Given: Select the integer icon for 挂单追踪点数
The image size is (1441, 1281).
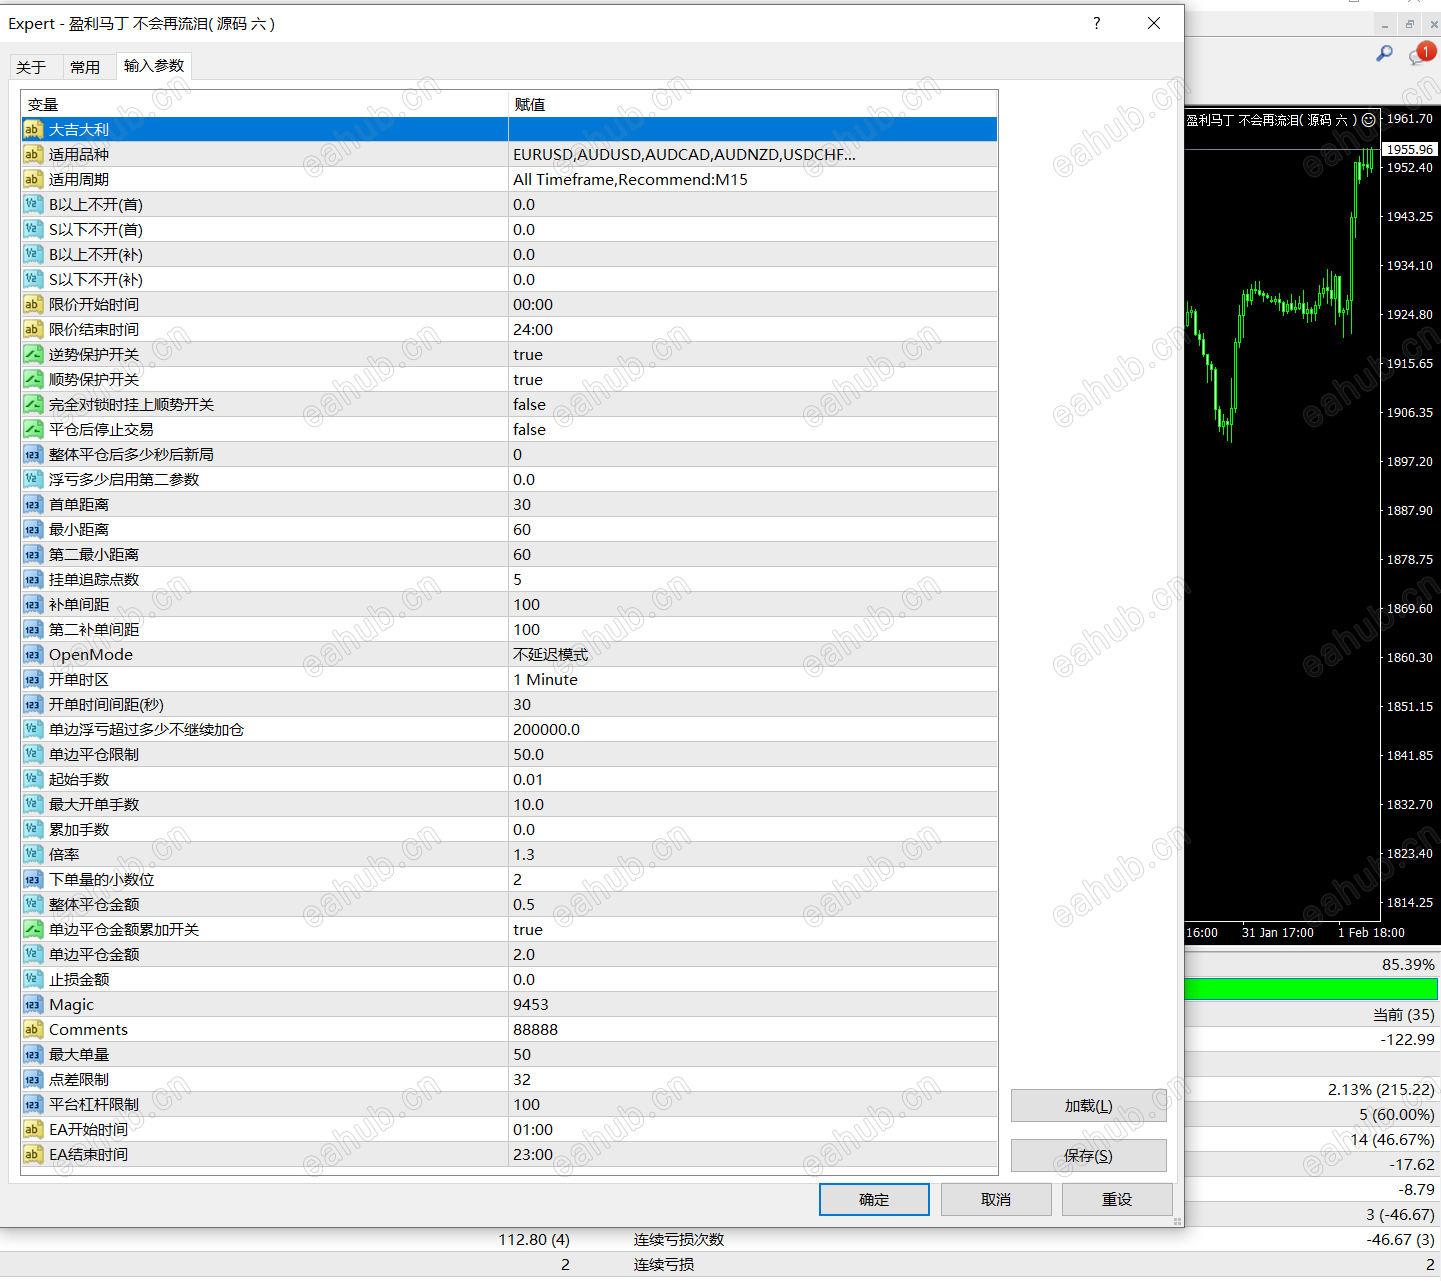Looking at the screenshot, I should click(x=33, y=579).
